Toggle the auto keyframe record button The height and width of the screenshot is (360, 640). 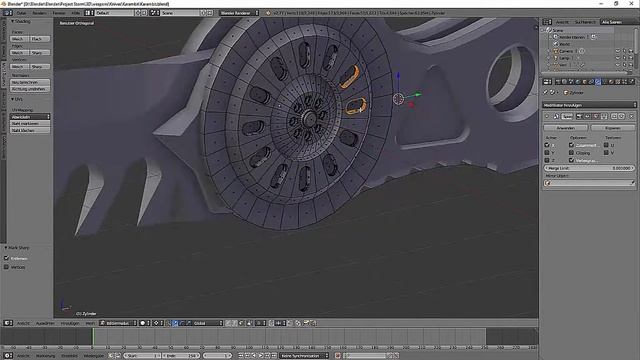coord(338,356)
